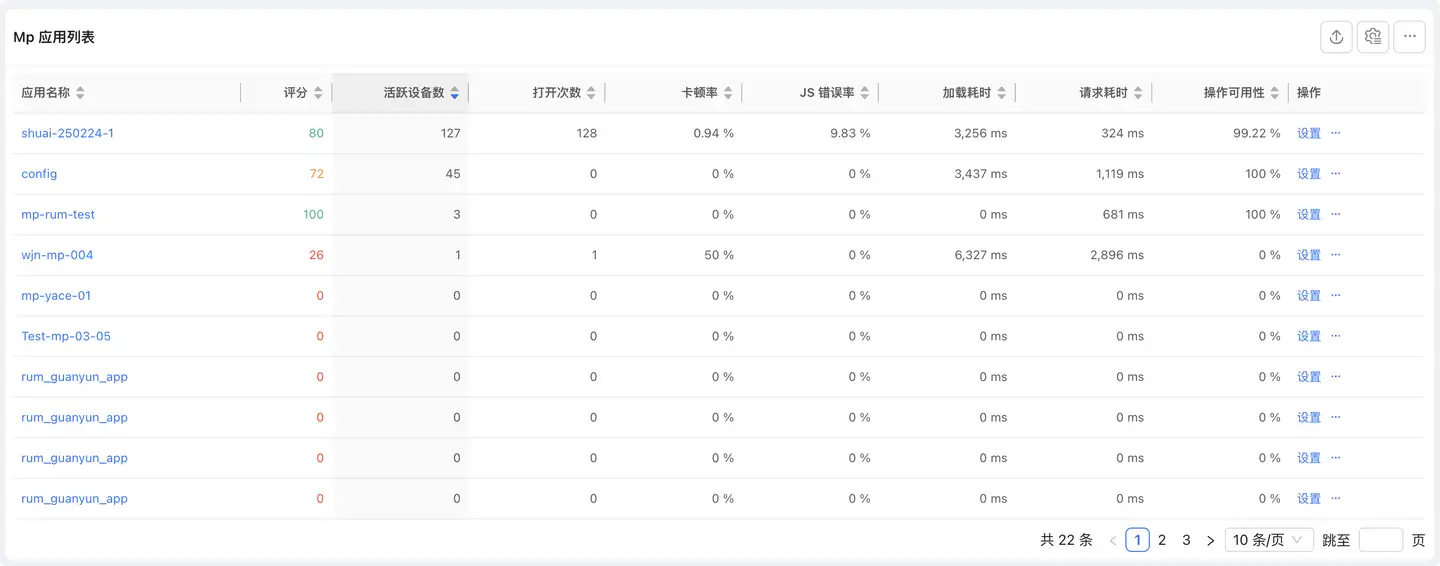
Task: Sort by 加载耗时 sort icon
Action: 1002,93
